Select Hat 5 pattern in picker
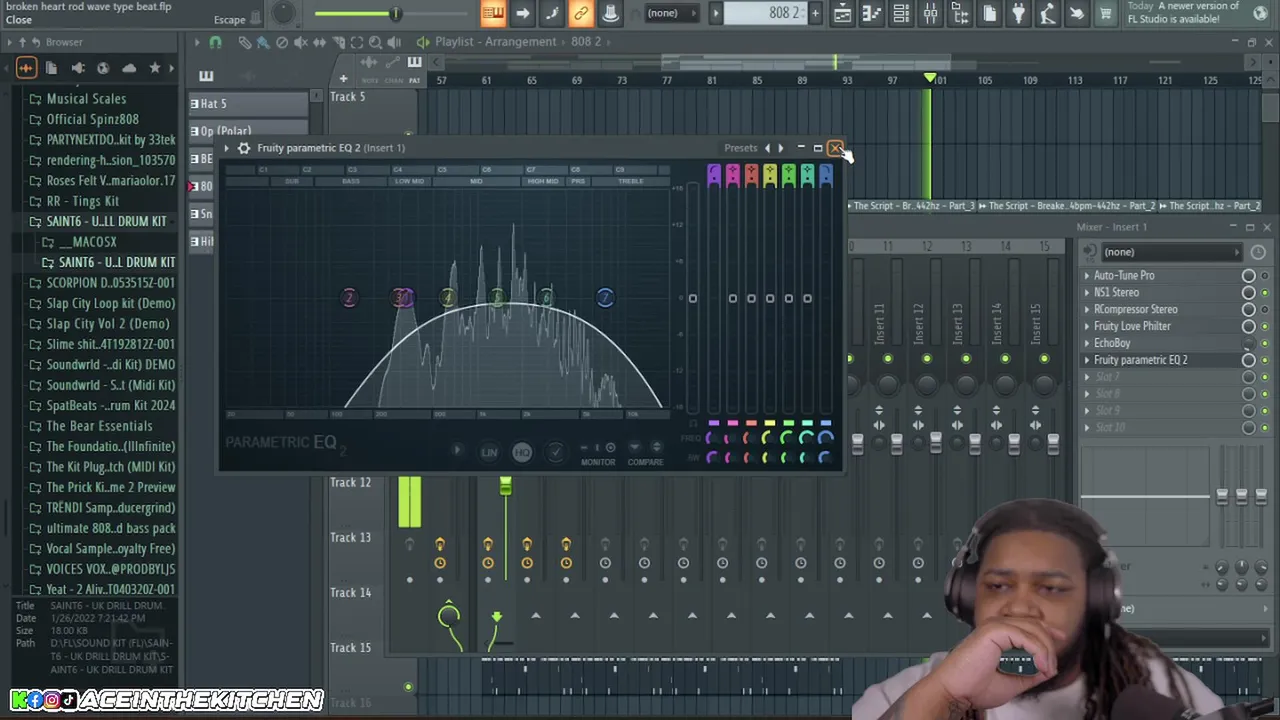The image size is (1280, 720). [249, 104]
